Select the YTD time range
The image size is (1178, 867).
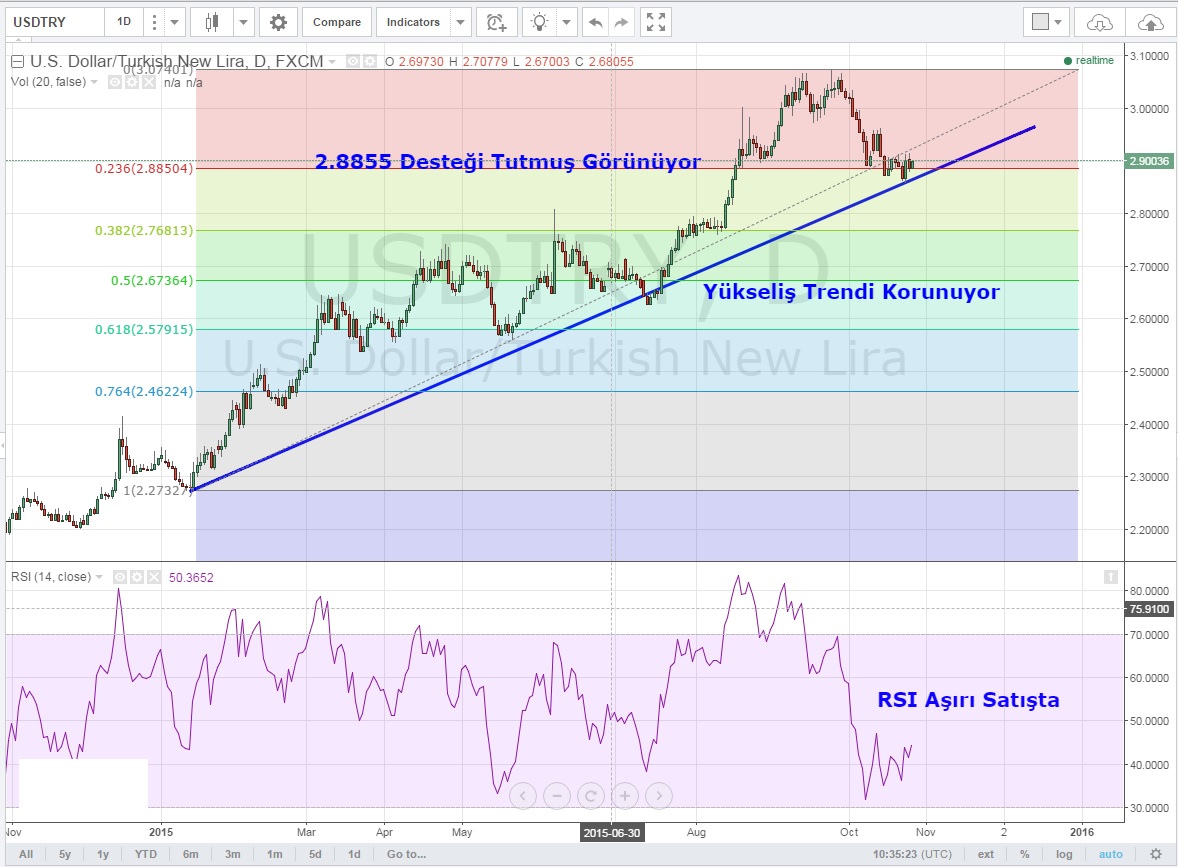tap(146, 854)
